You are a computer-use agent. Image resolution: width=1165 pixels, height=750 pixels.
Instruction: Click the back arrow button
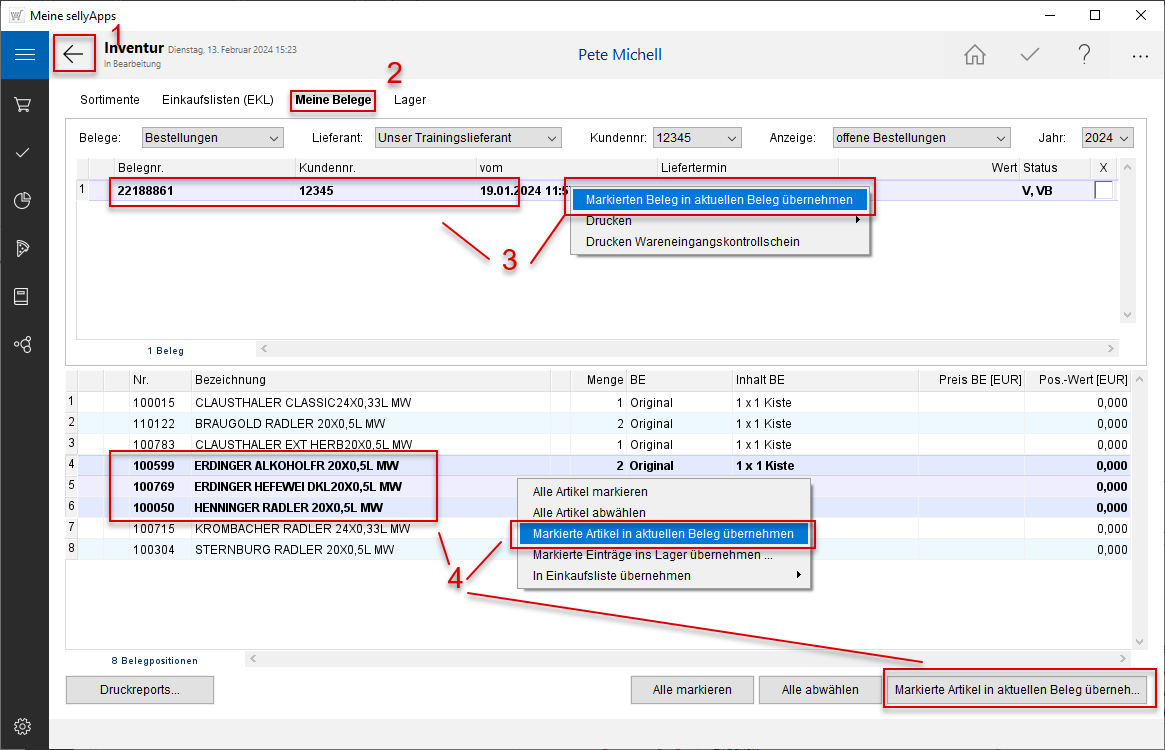pyautogui.click(x=74, y=54)
